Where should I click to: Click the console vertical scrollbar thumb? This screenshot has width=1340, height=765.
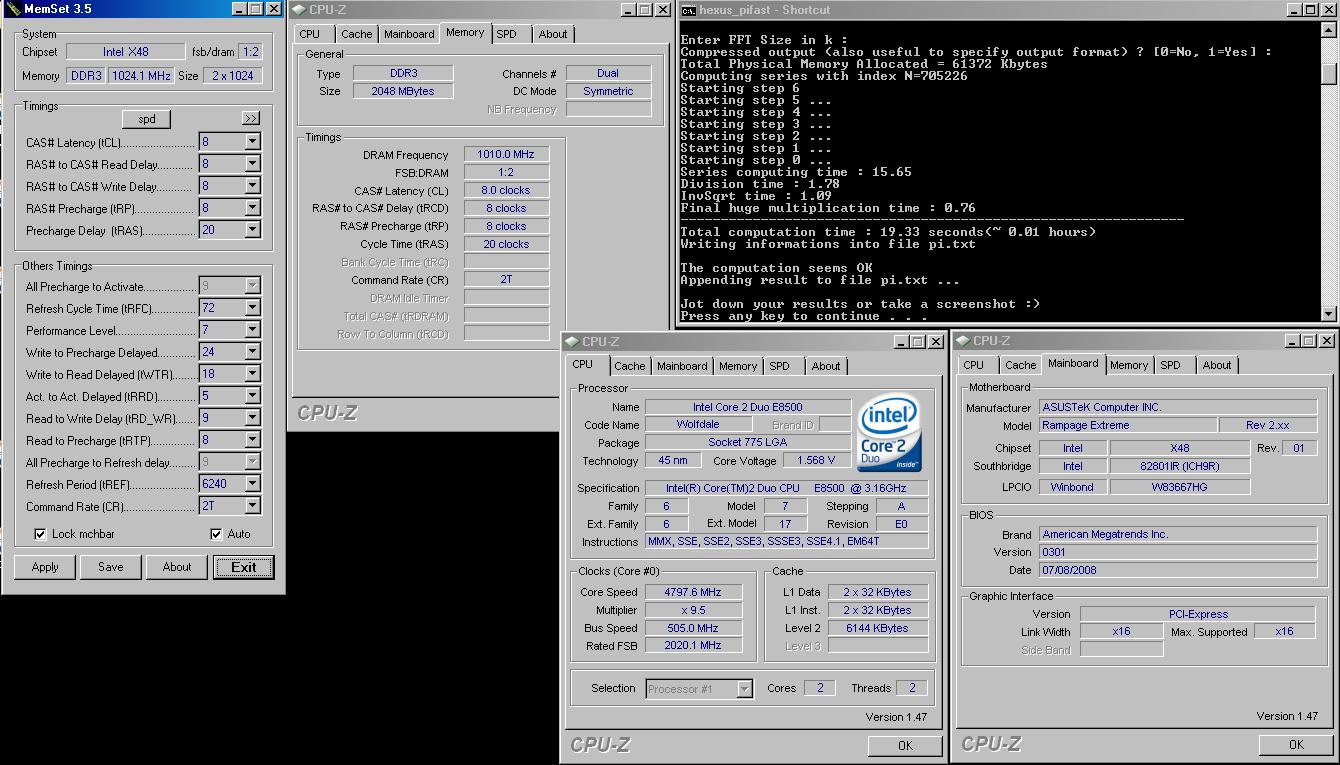[x=1328, y=74]
